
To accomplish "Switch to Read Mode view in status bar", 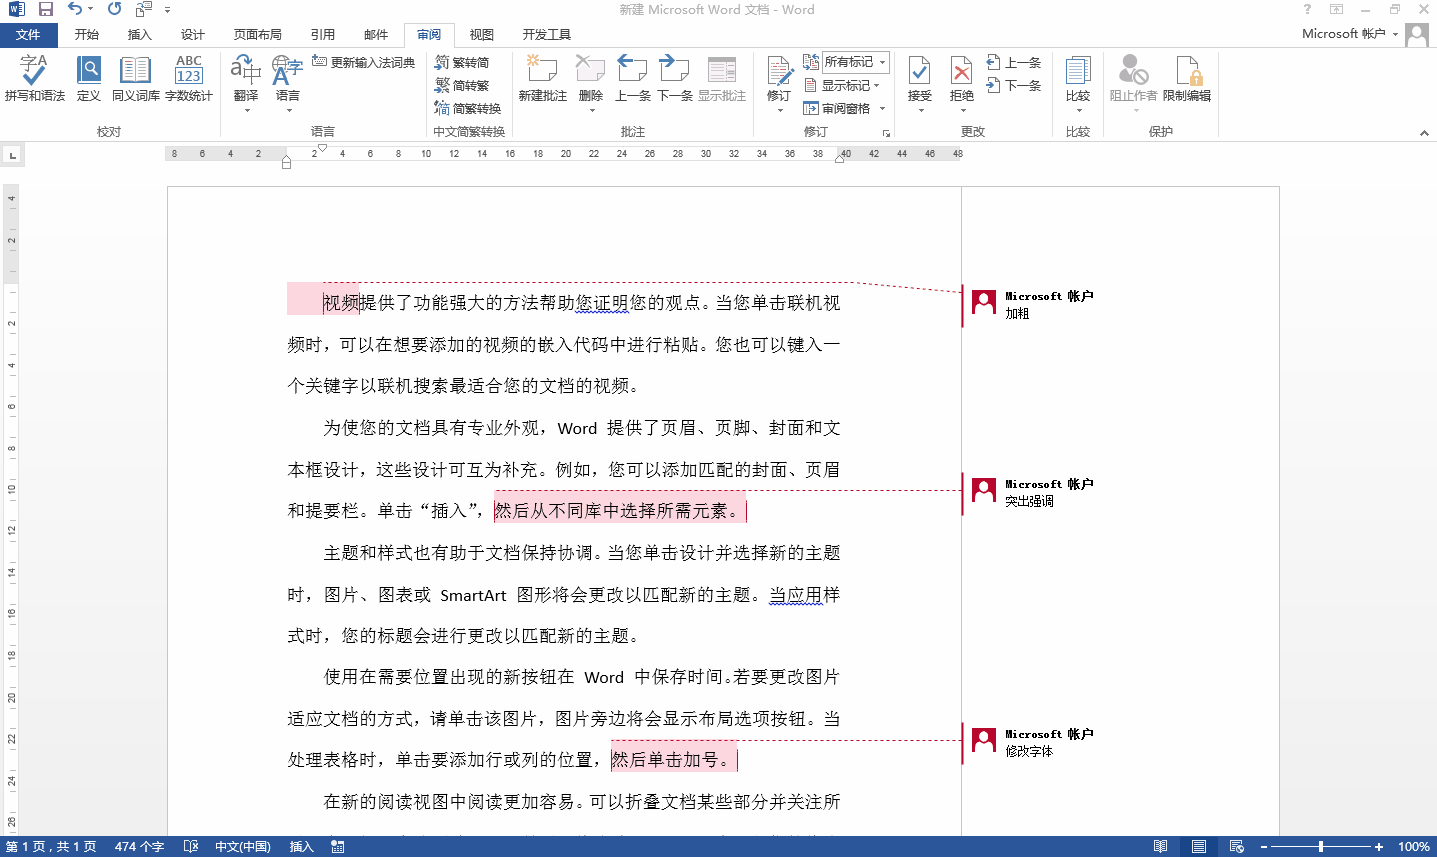I will click(1162, 846).
